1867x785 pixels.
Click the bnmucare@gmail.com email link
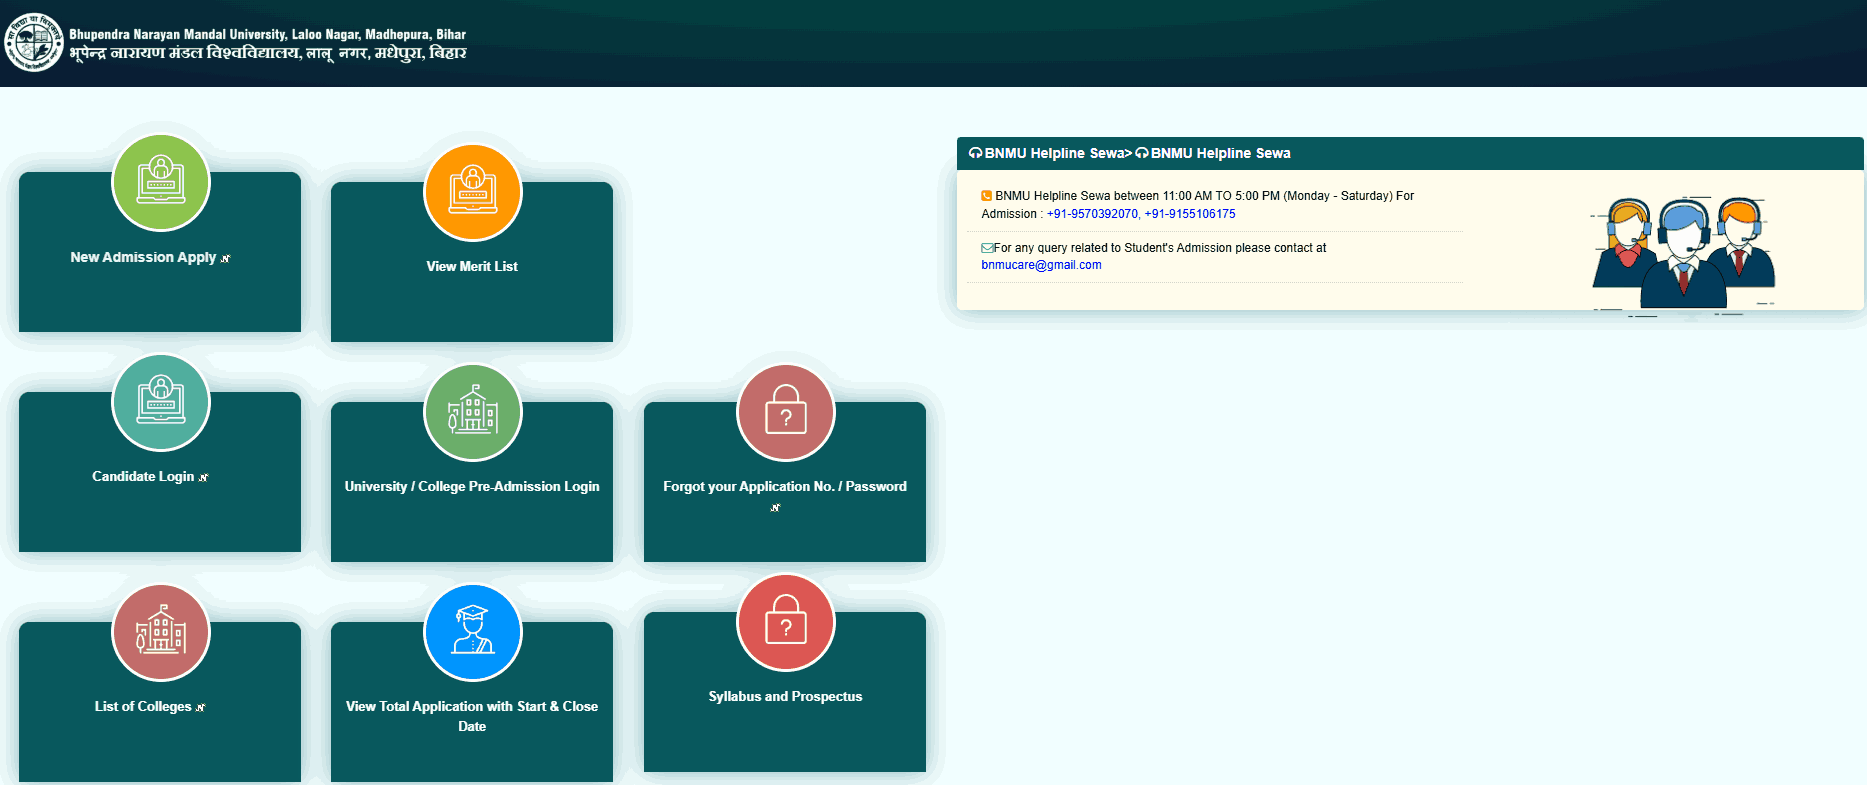click(1041, 265)
